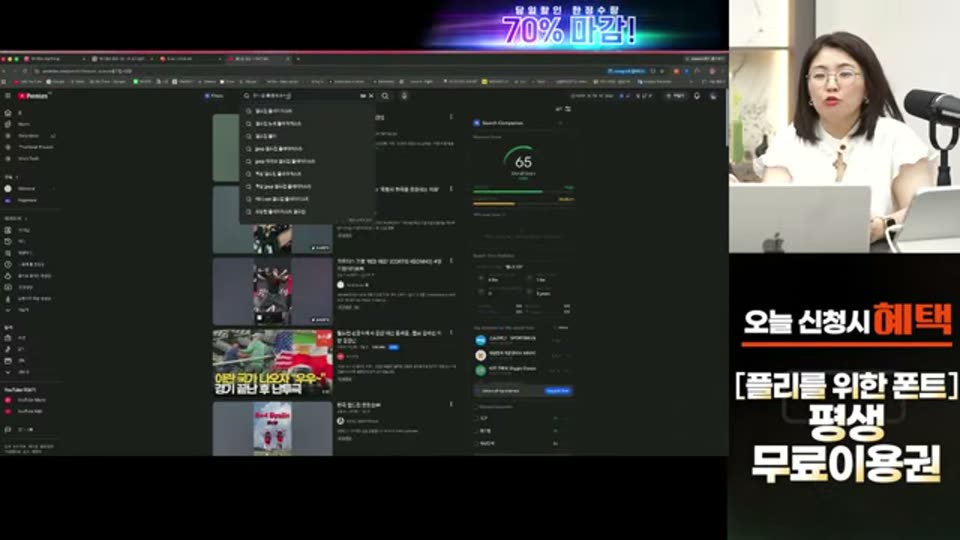Click the browser back arrow
This screenshot has width=960, height=540.
pyautogui.click(x=6, y=72)
